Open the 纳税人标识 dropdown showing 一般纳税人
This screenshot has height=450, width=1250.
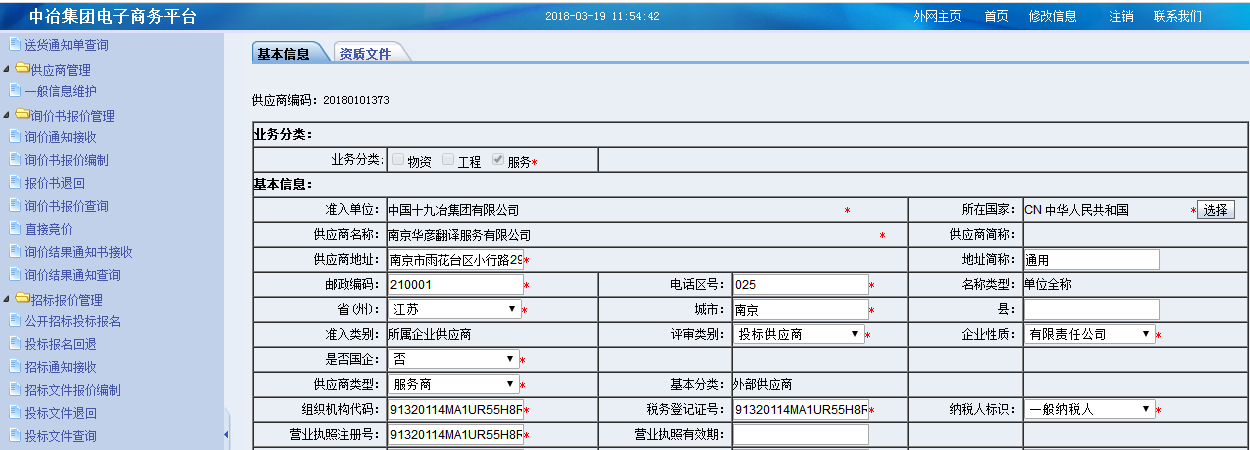pyautogui.click(x=1090, y=409)
